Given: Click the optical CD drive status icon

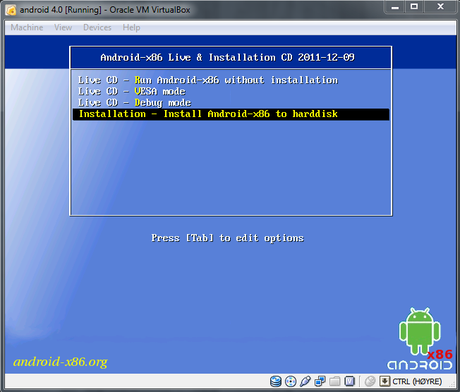Looking at the screenshot, I should click(291, 381).
